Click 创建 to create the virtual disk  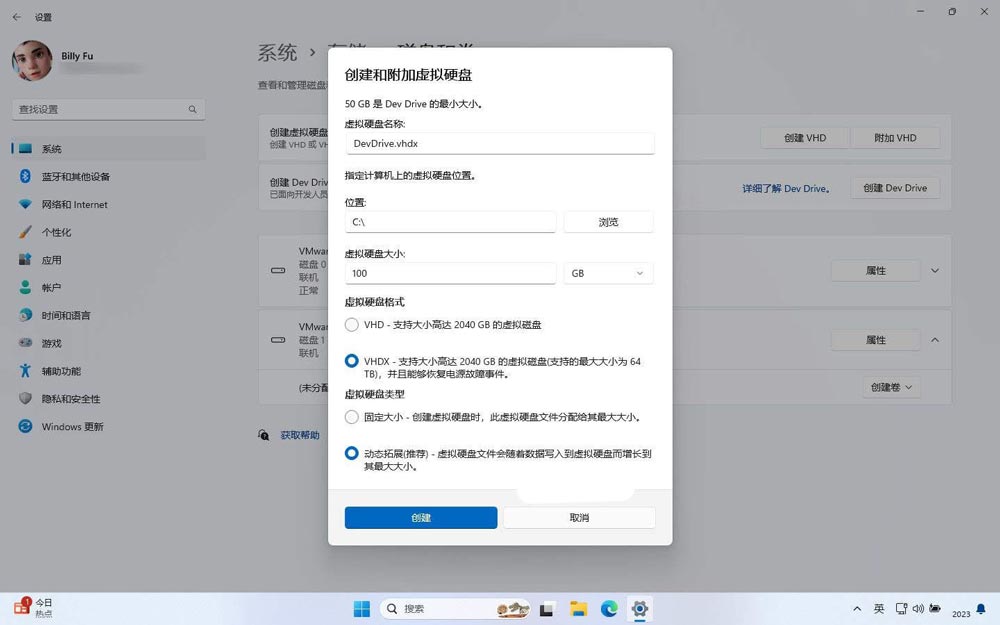coord(420,517)
